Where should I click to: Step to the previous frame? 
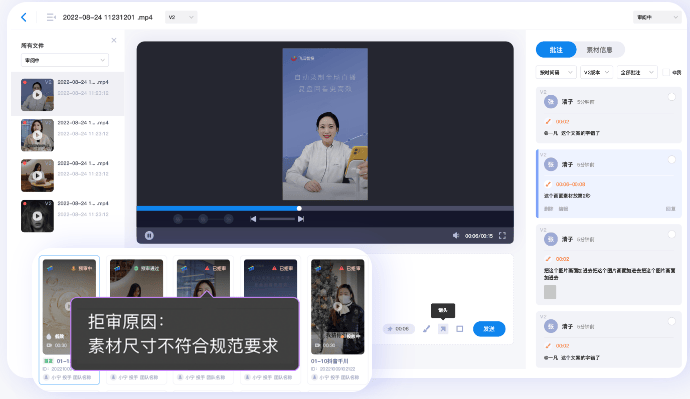click(253, 219)
